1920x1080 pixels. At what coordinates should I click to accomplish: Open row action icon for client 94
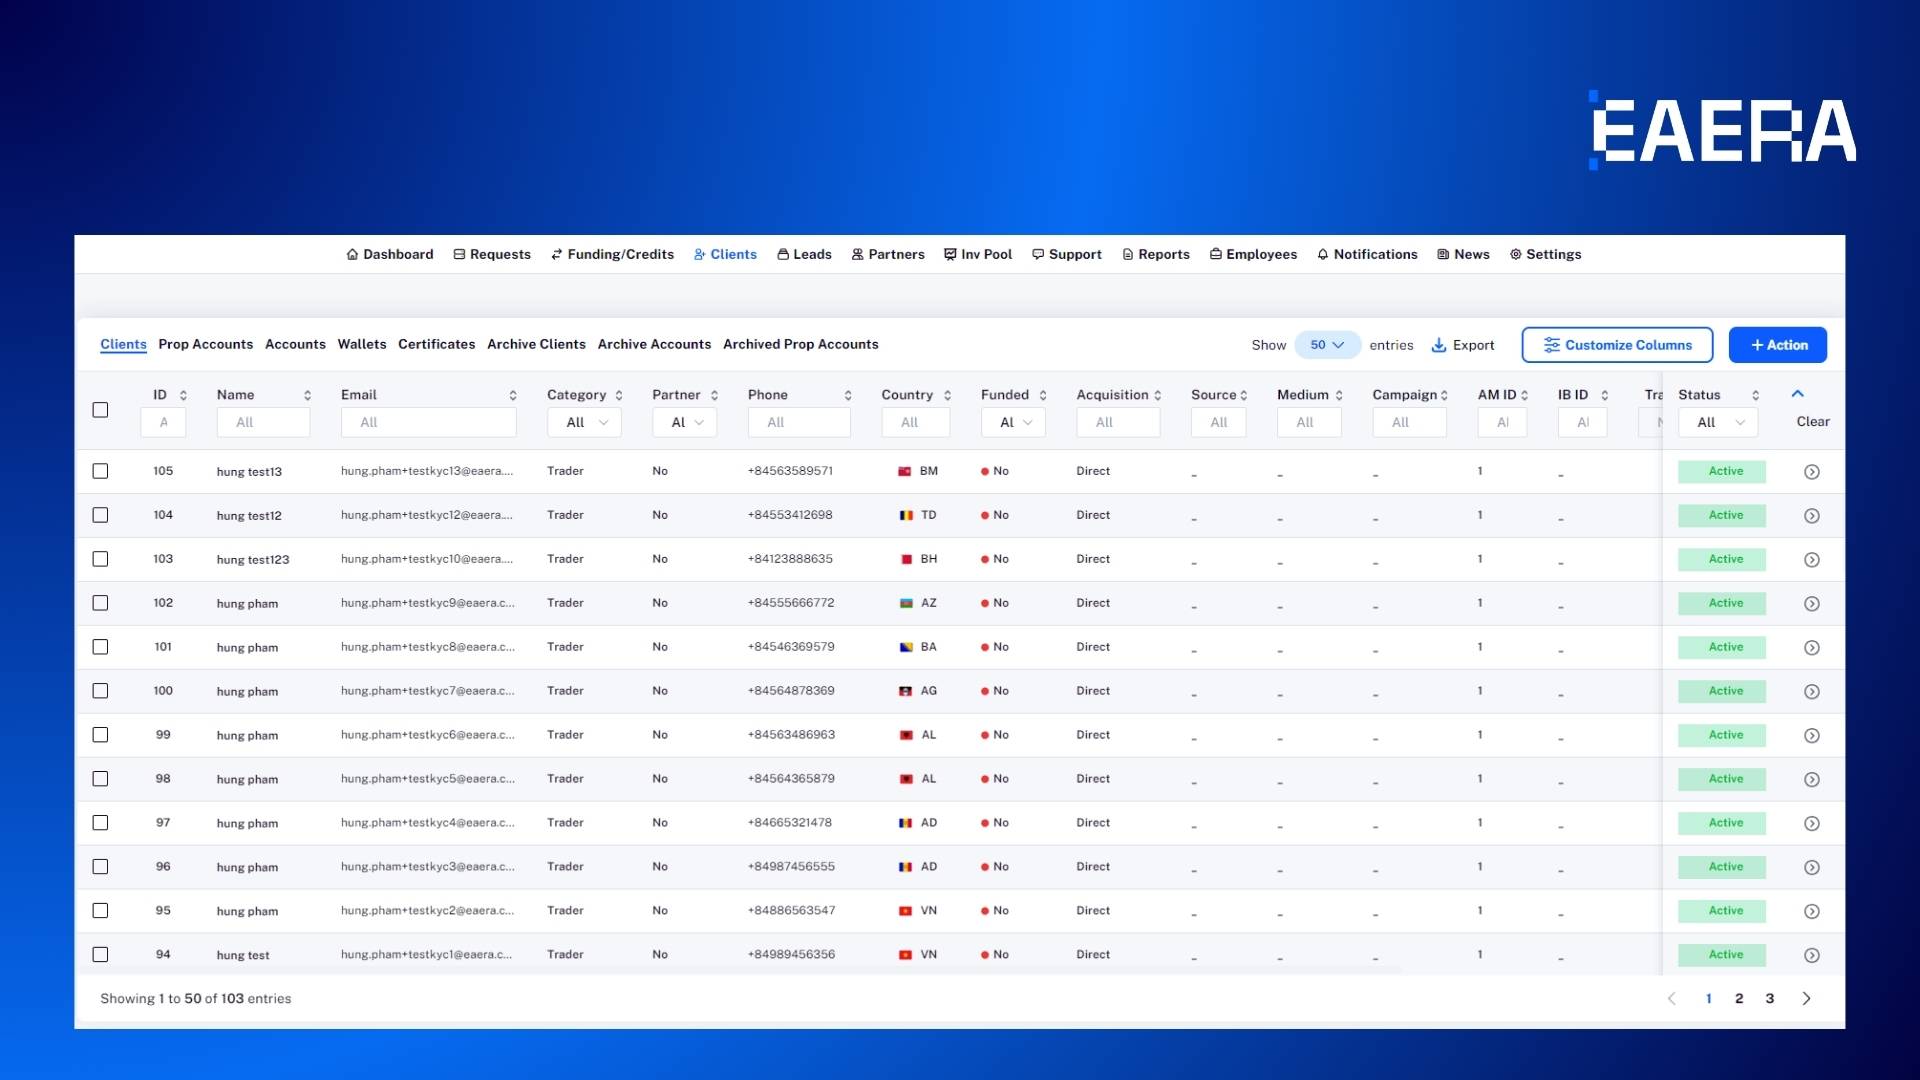tap(1811, 956)
